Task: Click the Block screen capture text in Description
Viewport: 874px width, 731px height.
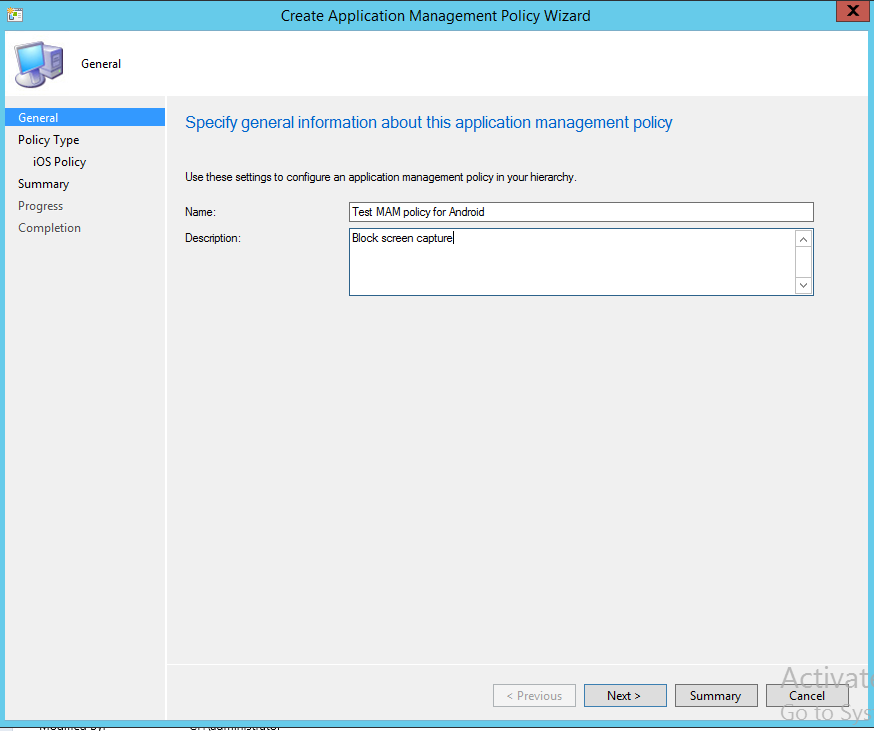Action: click(400, 238)
